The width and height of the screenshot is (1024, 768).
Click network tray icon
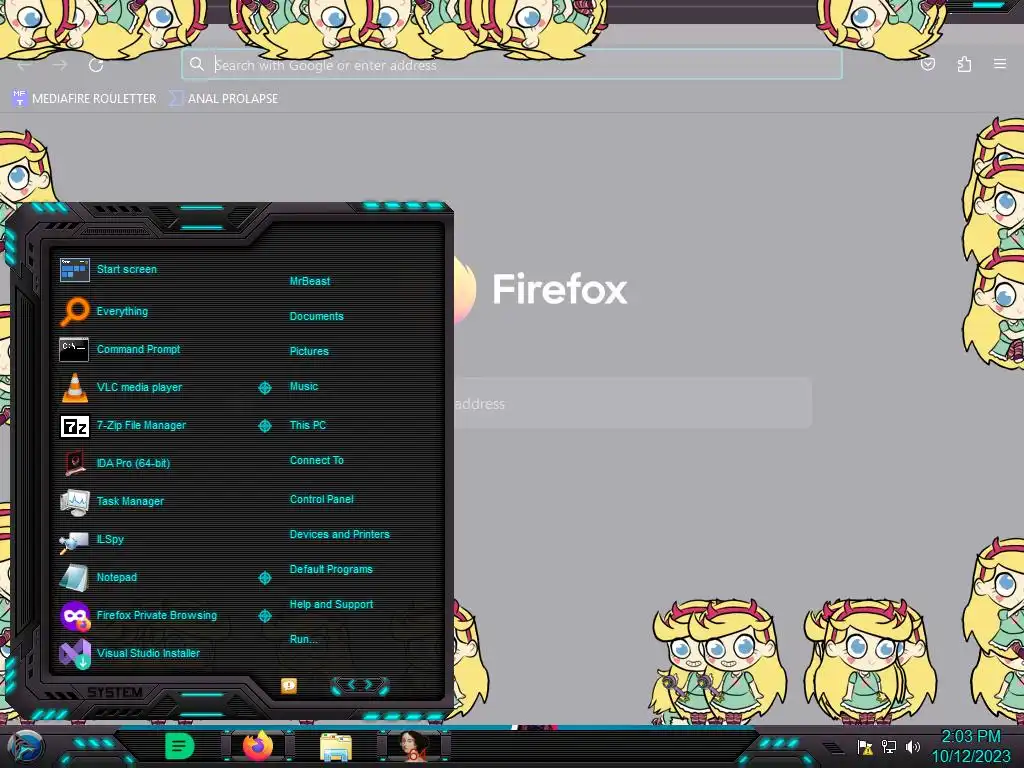click(889, 746)
